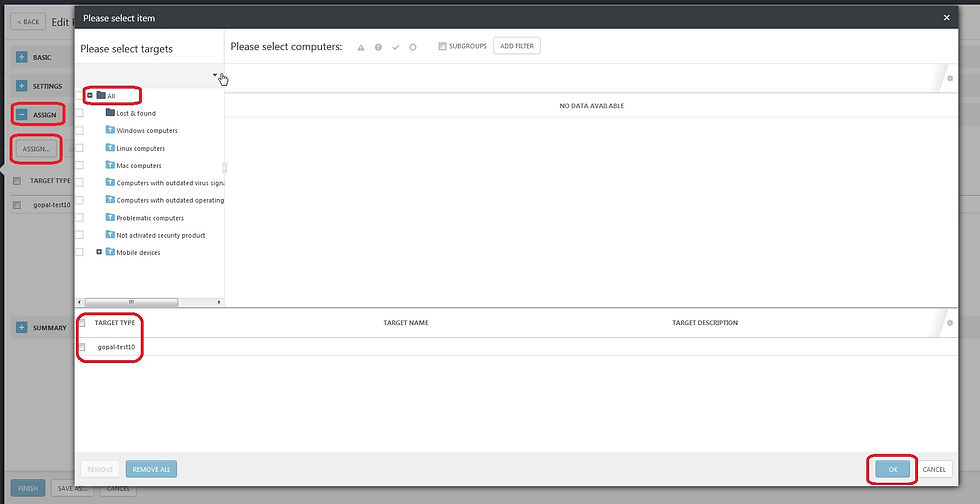Collapse the All group tree node
980x504 pixels.
[90, 96]
